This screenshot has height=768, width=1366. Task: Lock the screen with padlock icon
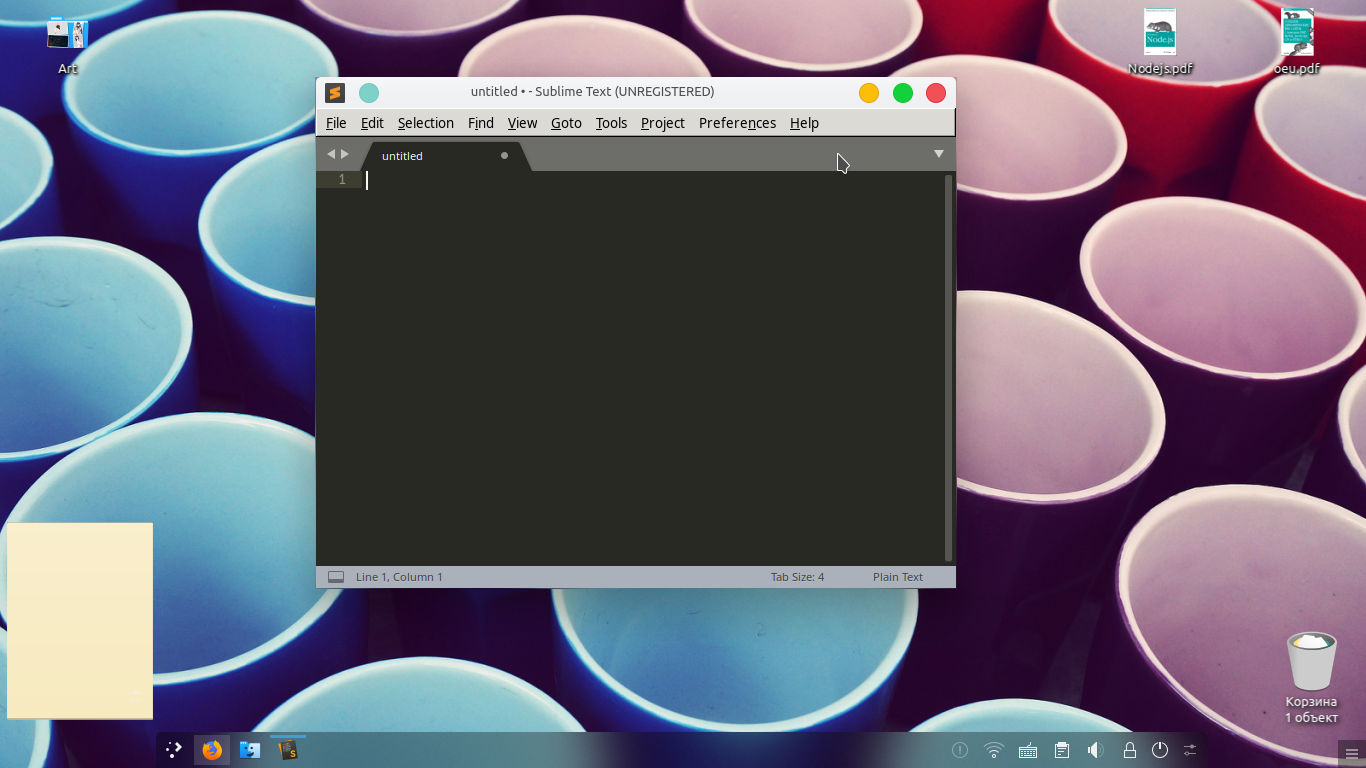click(x=1130, y=750)
